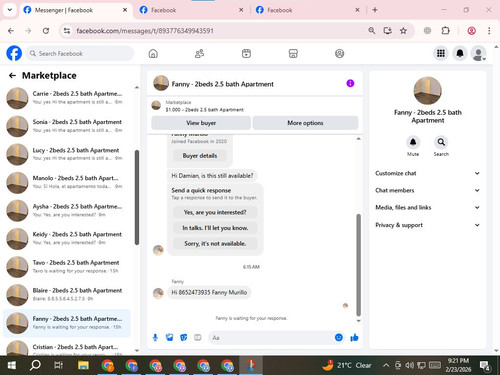Screen dimensions: 500x375
Task: Expand the Privacy & support section
Action: pyautogui.click(x=427, y=225)
